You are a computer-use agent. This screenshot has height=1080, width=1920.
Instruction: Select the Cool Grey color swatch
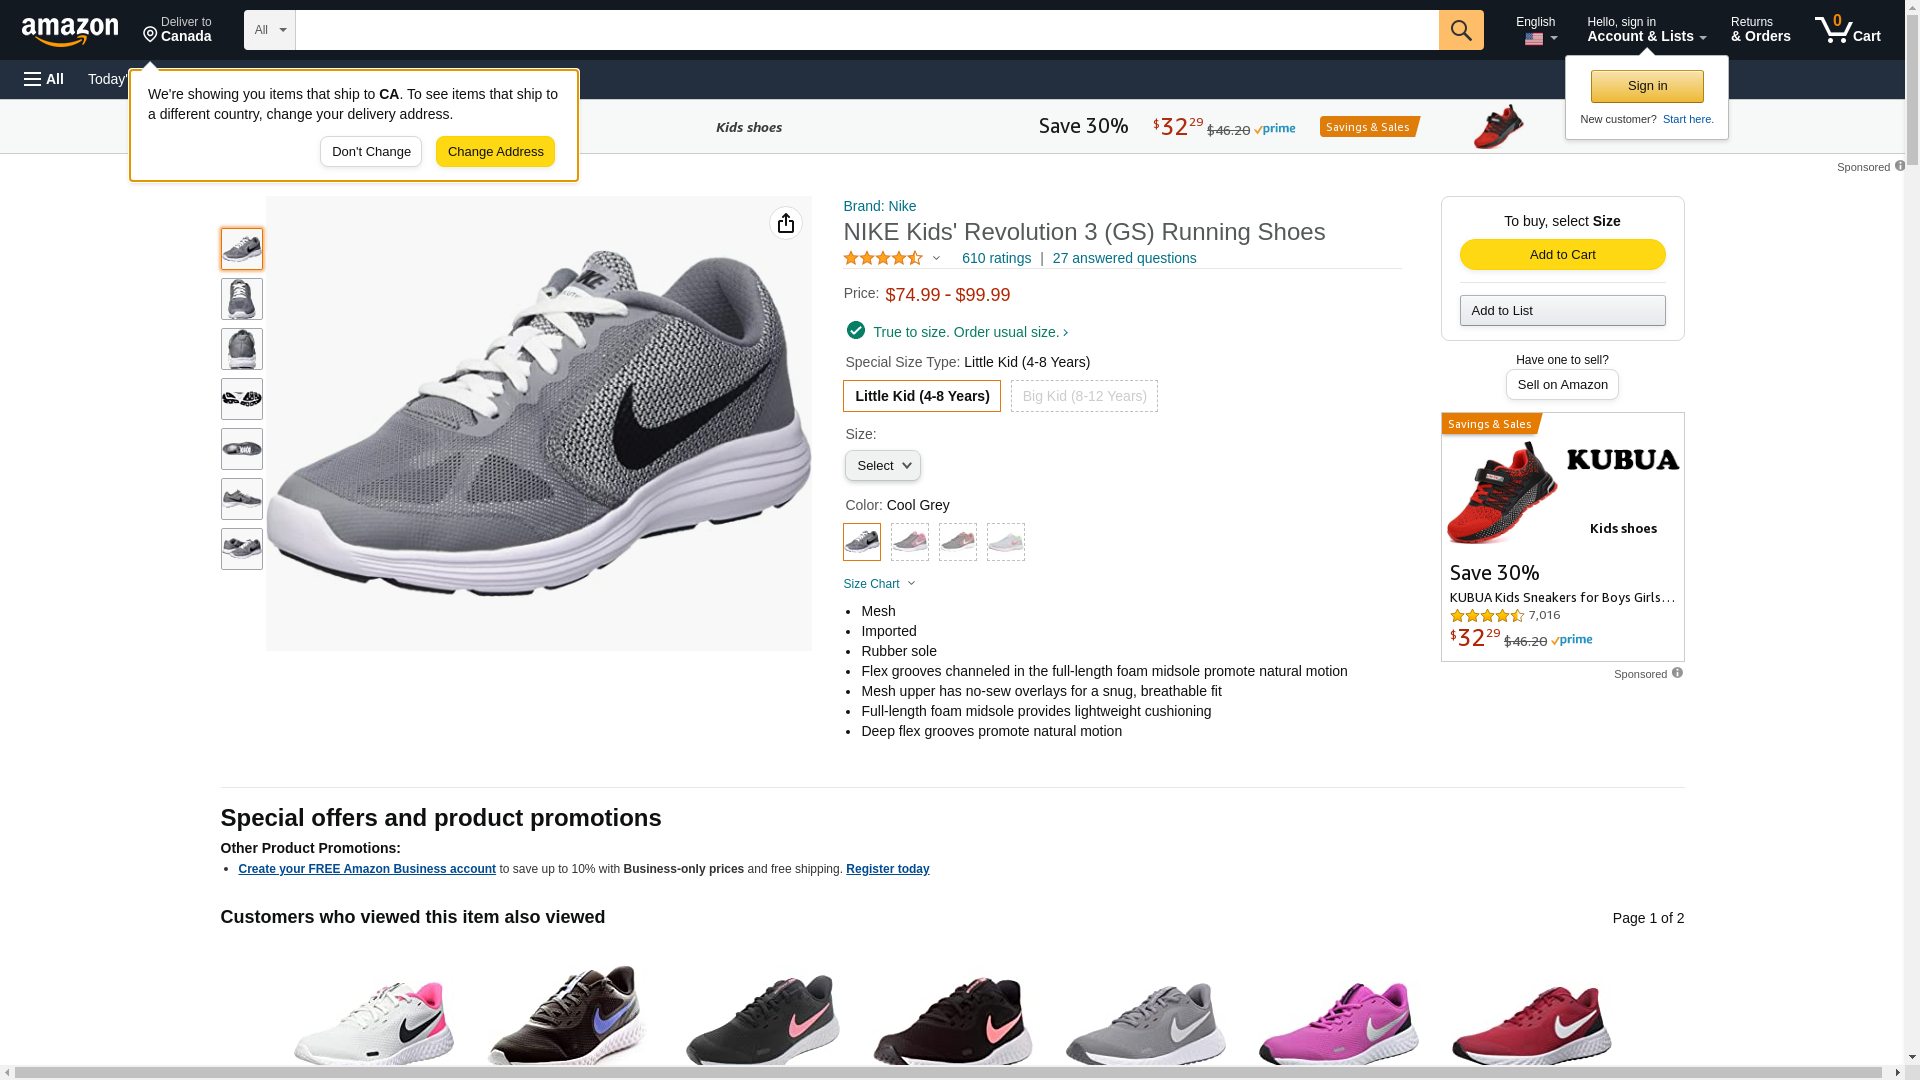click(x=862, y=542)
